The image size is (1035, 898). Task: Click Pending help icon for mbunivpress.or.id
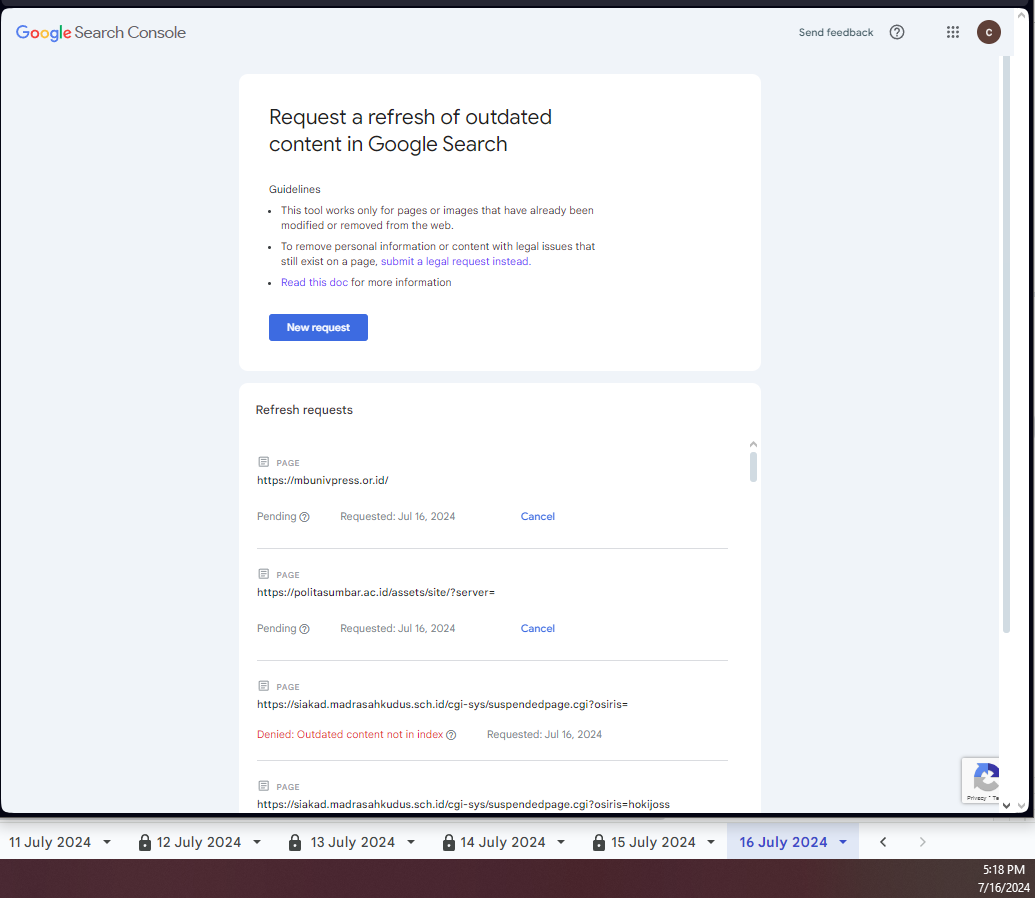(x=304, y=517)
